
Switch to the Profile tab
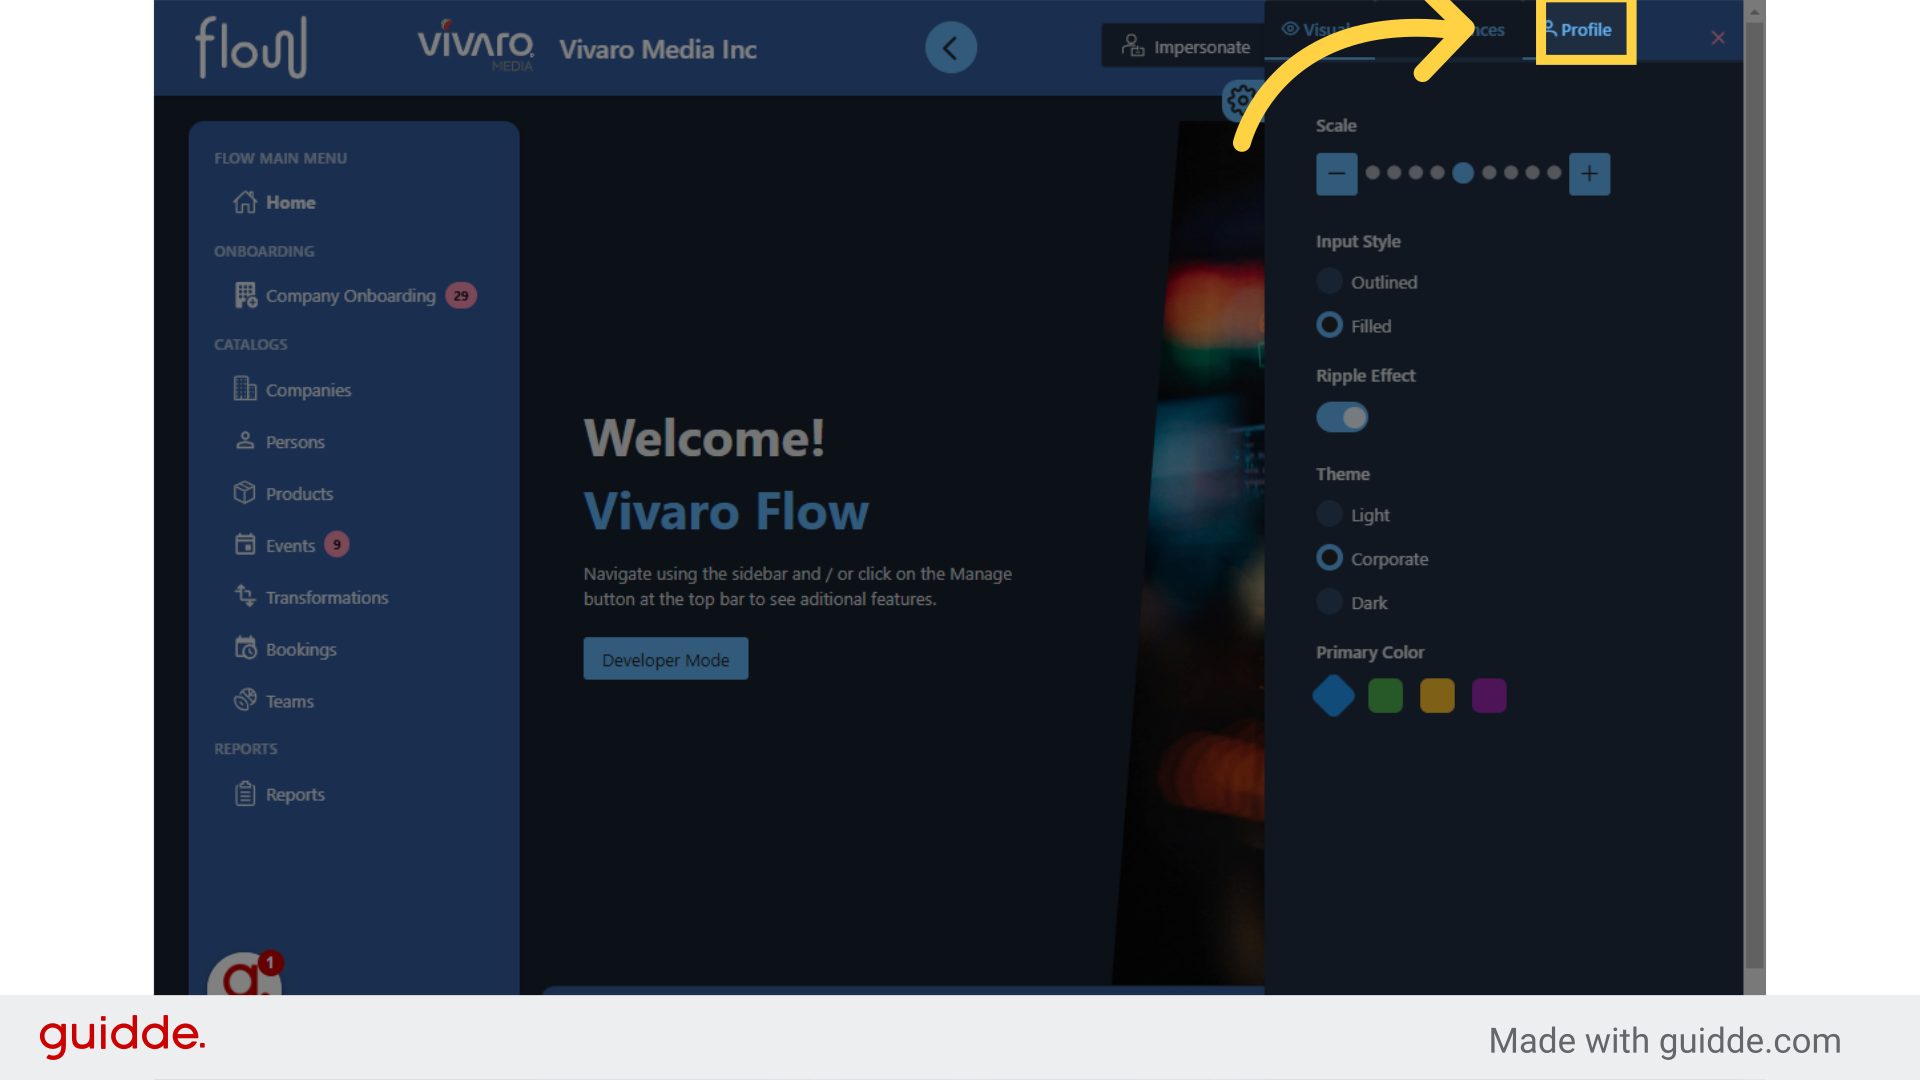[1585, 30]
